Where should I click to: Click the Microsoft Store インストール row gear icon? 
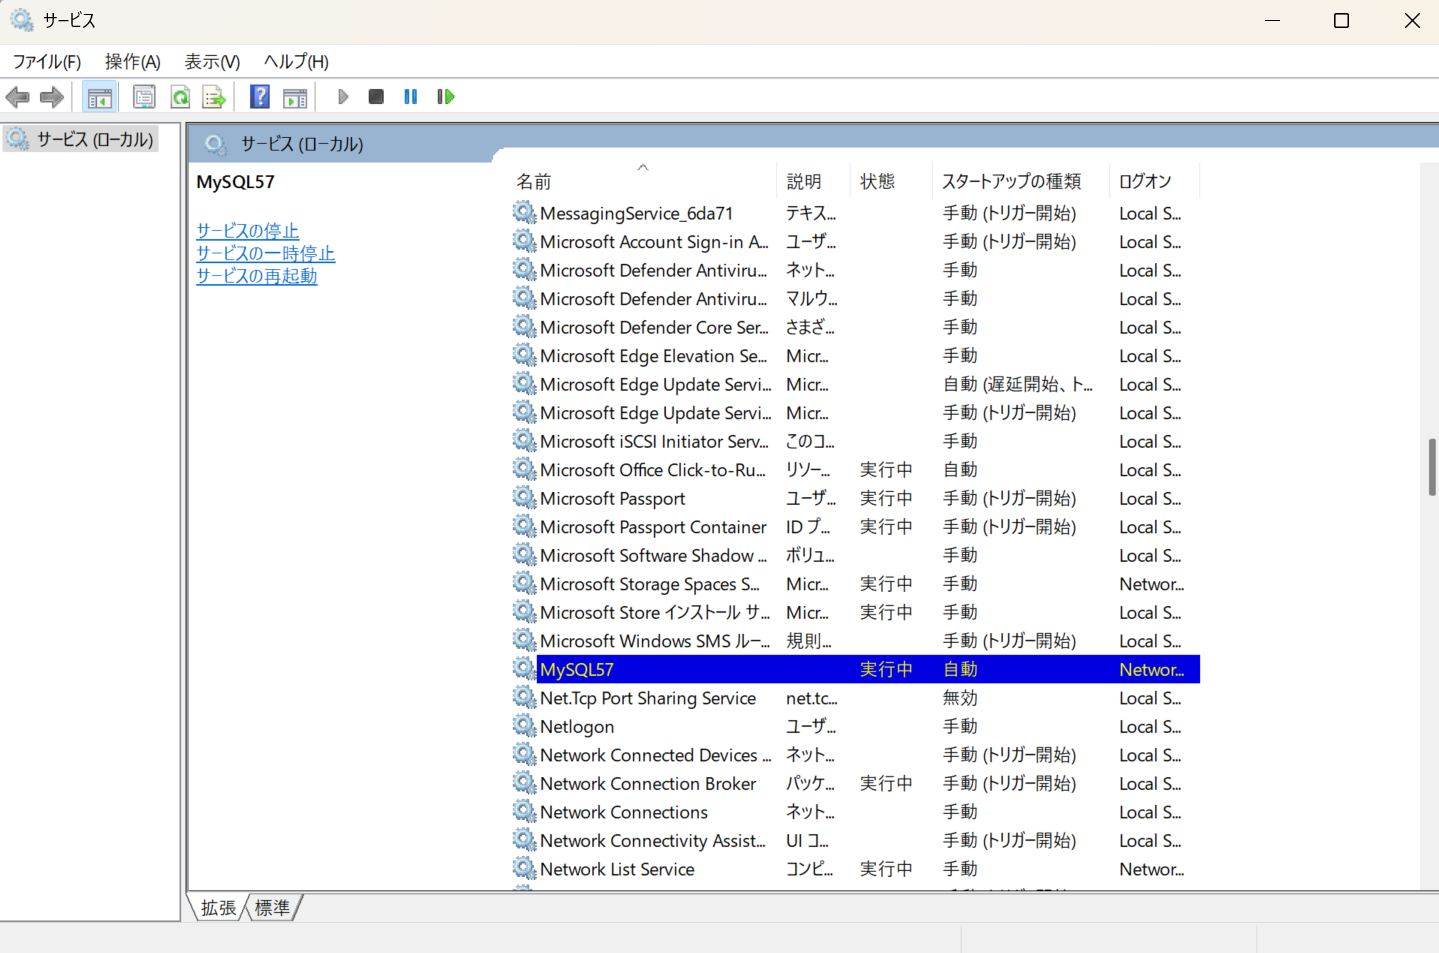click(524, 611)
